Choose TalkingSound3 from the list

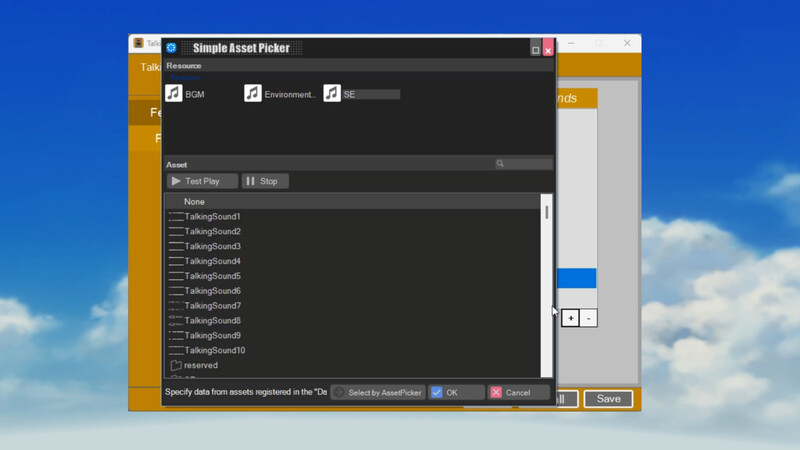pyautogui.click(x=212, y=246)
